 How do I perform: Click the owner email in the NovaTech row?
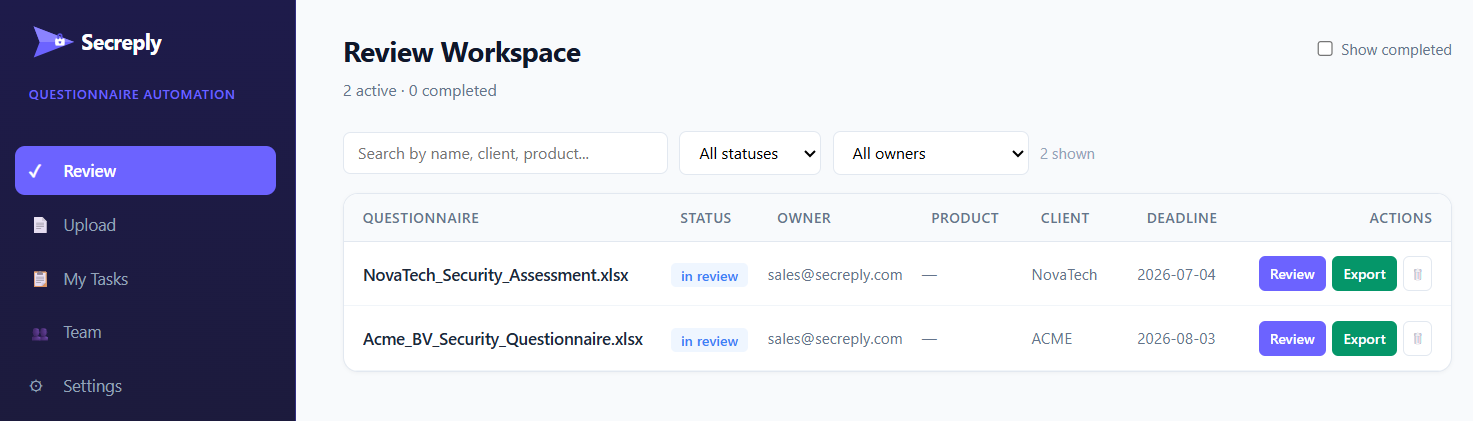[835, 275]
